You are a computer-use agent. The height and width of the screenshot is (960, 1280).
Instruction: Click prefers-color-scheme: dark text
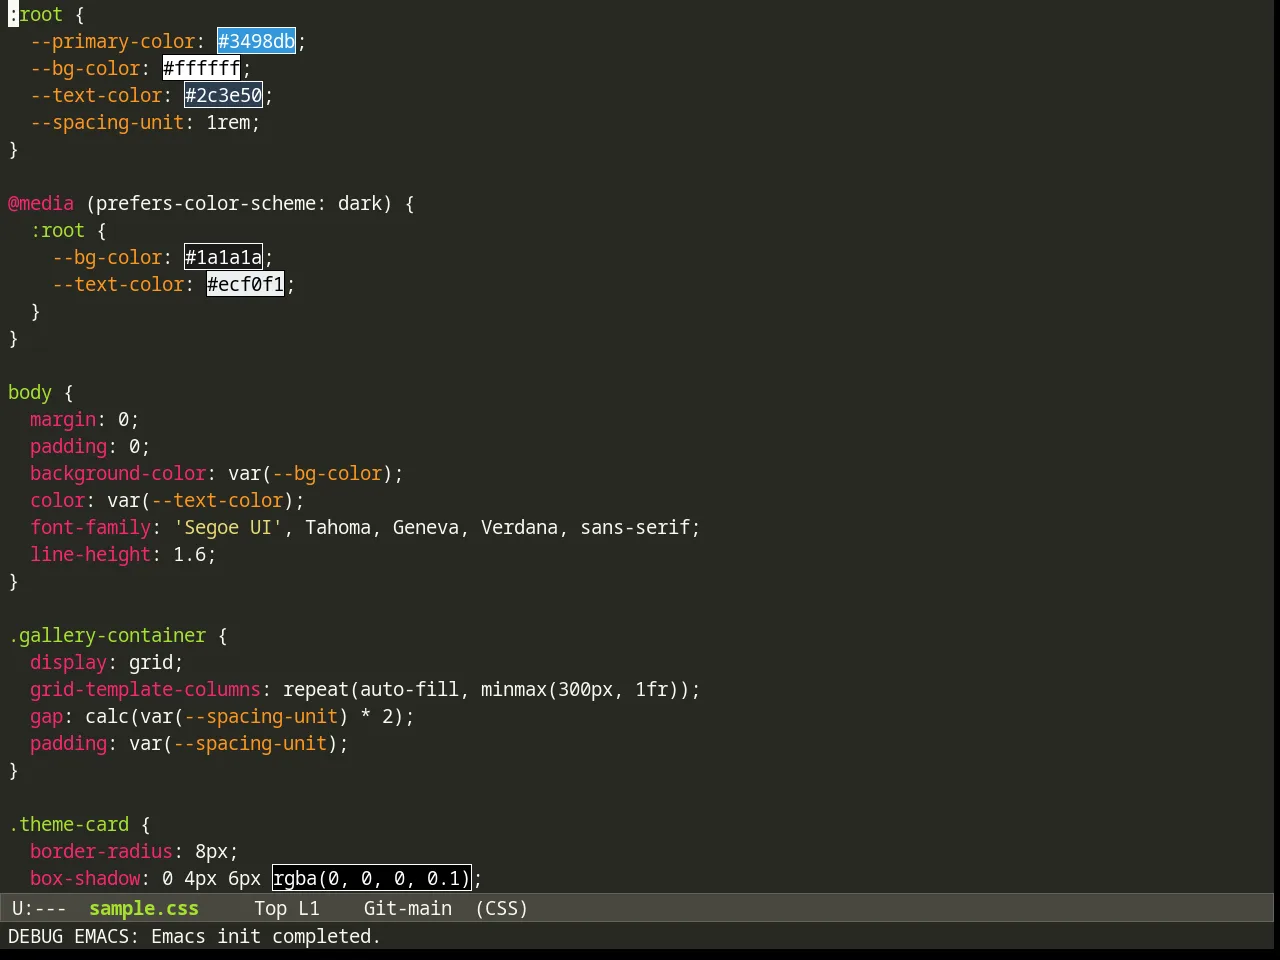click(x=239, y=203)
